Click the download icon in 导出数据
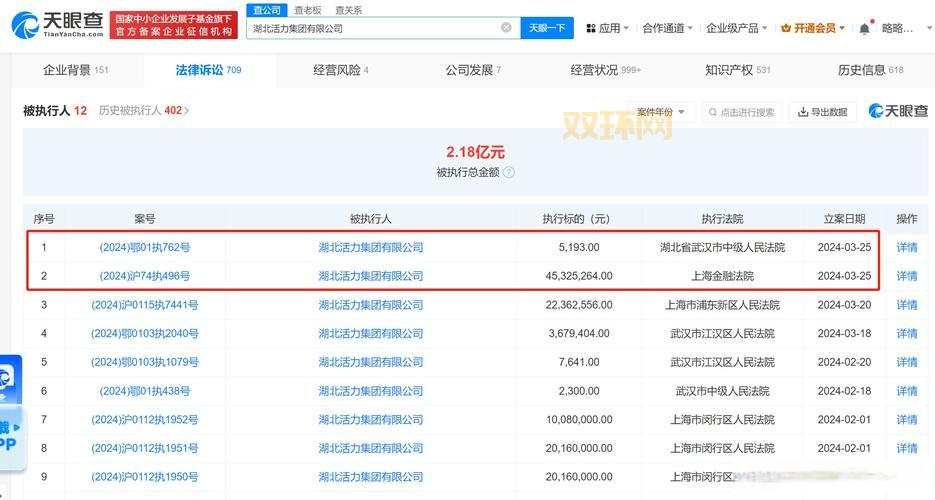 pyautogui.click(x=803, y=112)
